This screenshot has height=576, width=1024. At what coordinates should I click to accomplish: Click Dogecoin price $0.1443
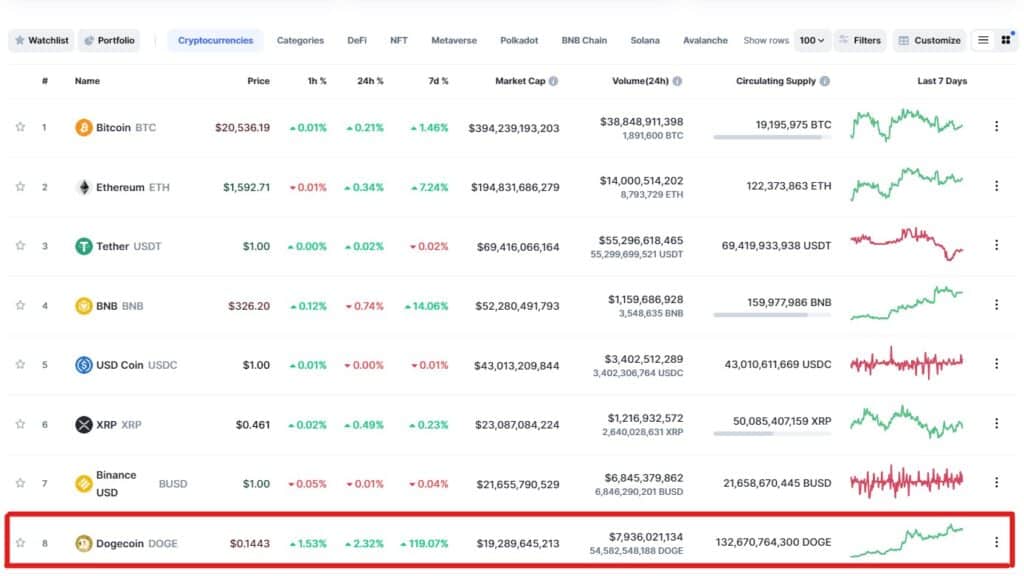click(249, 543)
